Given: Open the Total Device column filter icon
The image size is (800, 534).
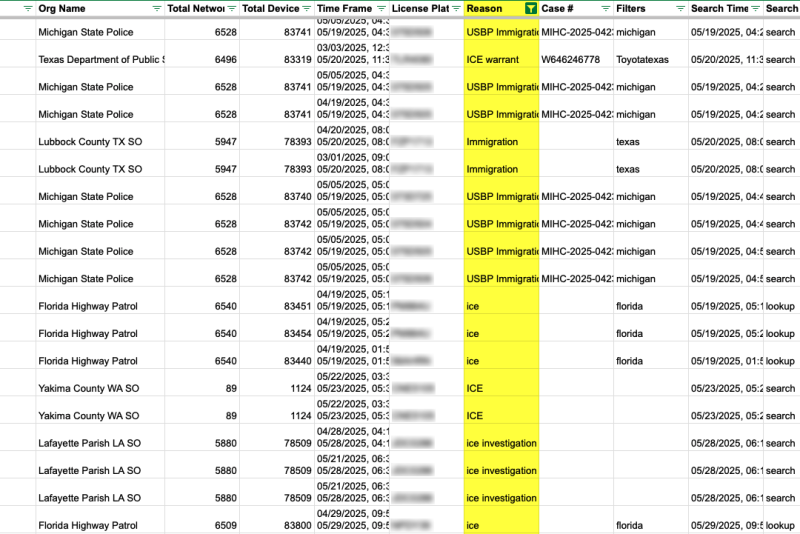Looking at the screenshot, I should tap(307, 9).
